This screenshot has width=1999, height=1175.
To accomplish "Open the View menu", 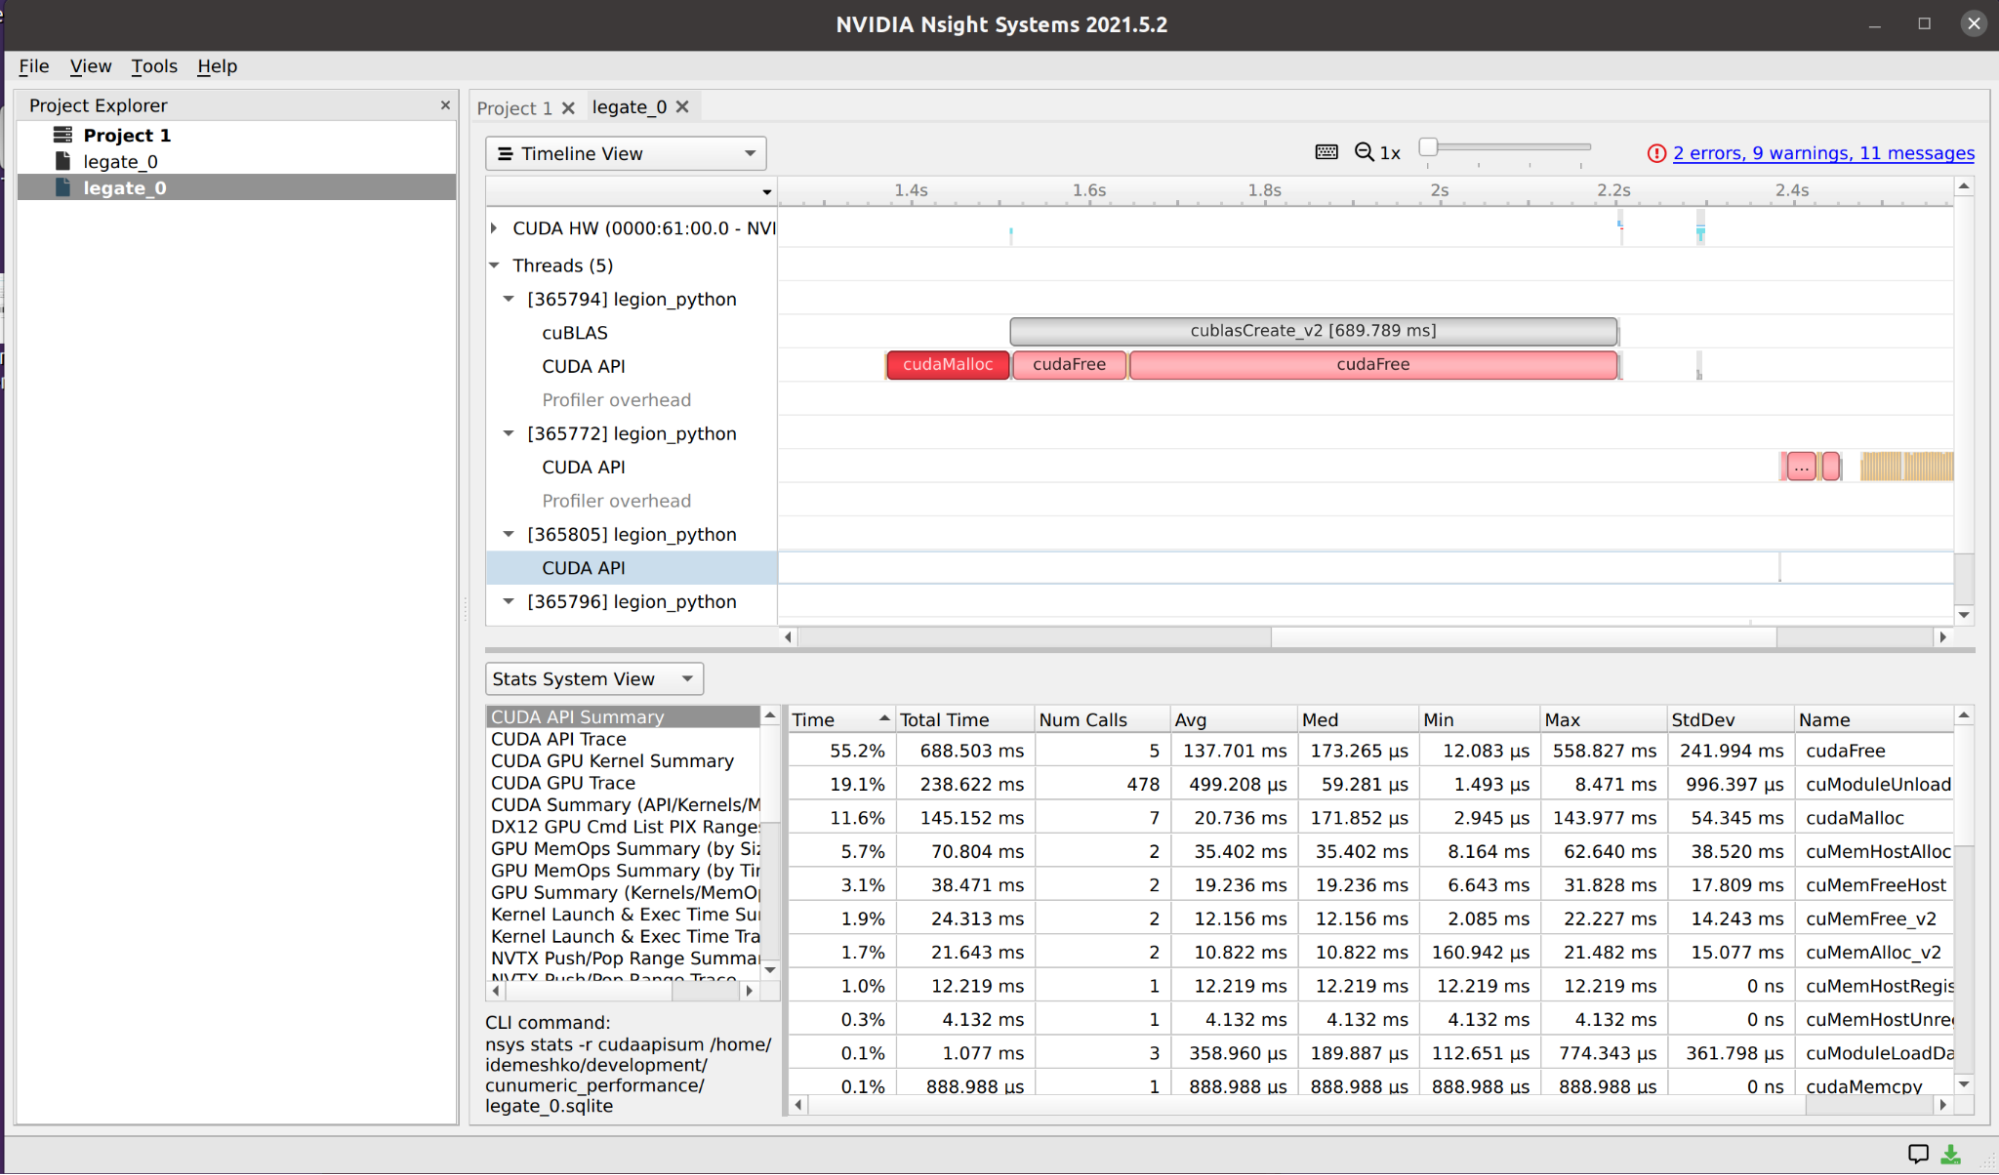I will (x=90, y=66).
